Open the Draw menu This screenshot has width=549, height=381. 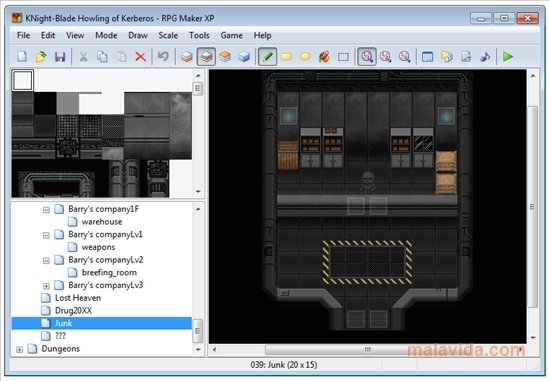(138, 35)
